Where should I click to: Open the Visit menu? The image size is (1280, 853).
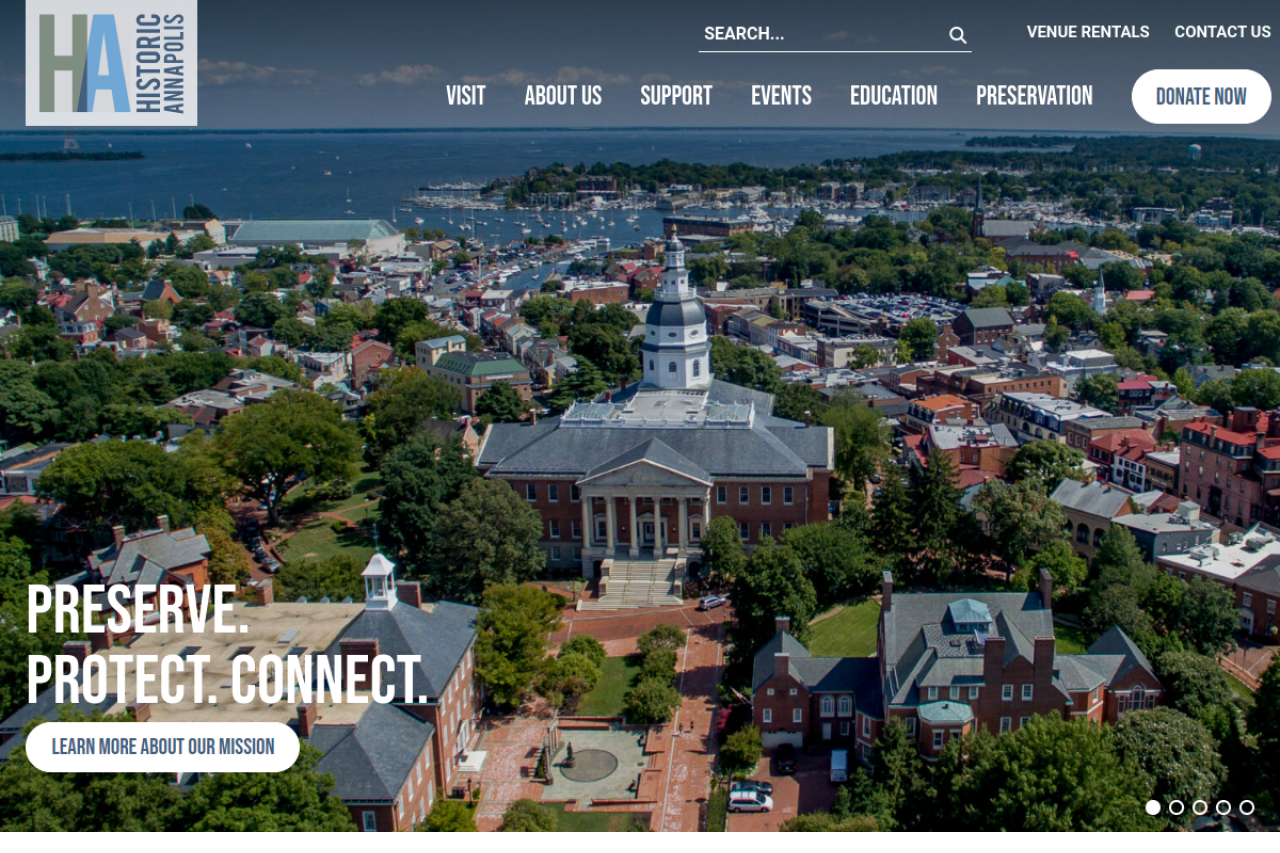pyautogui.click(x=466, y=96)
